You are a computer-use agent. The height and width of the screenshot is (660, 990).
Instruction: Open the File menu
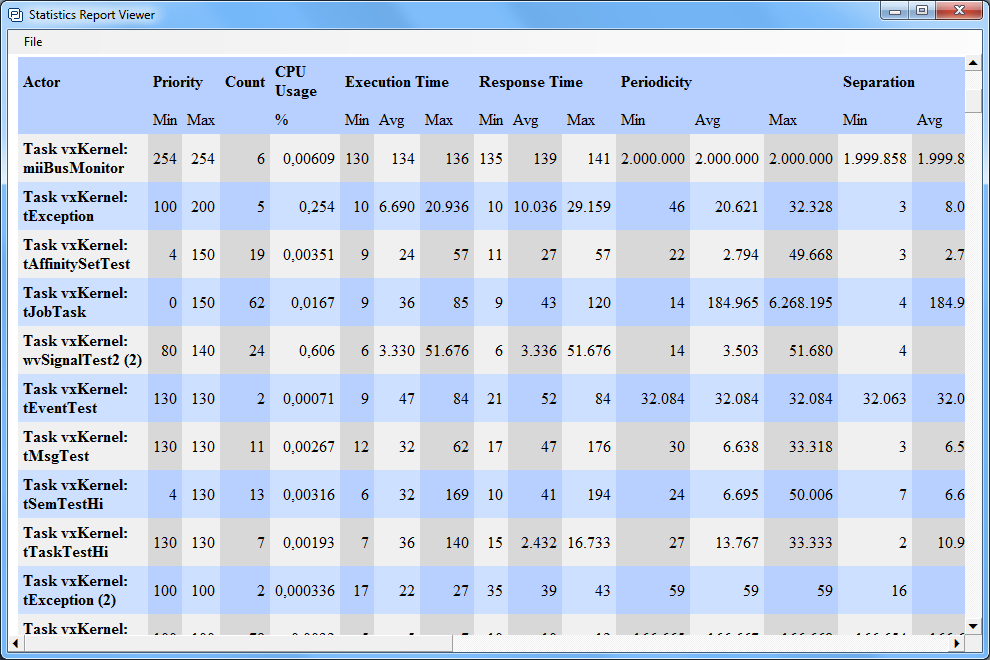33,42
